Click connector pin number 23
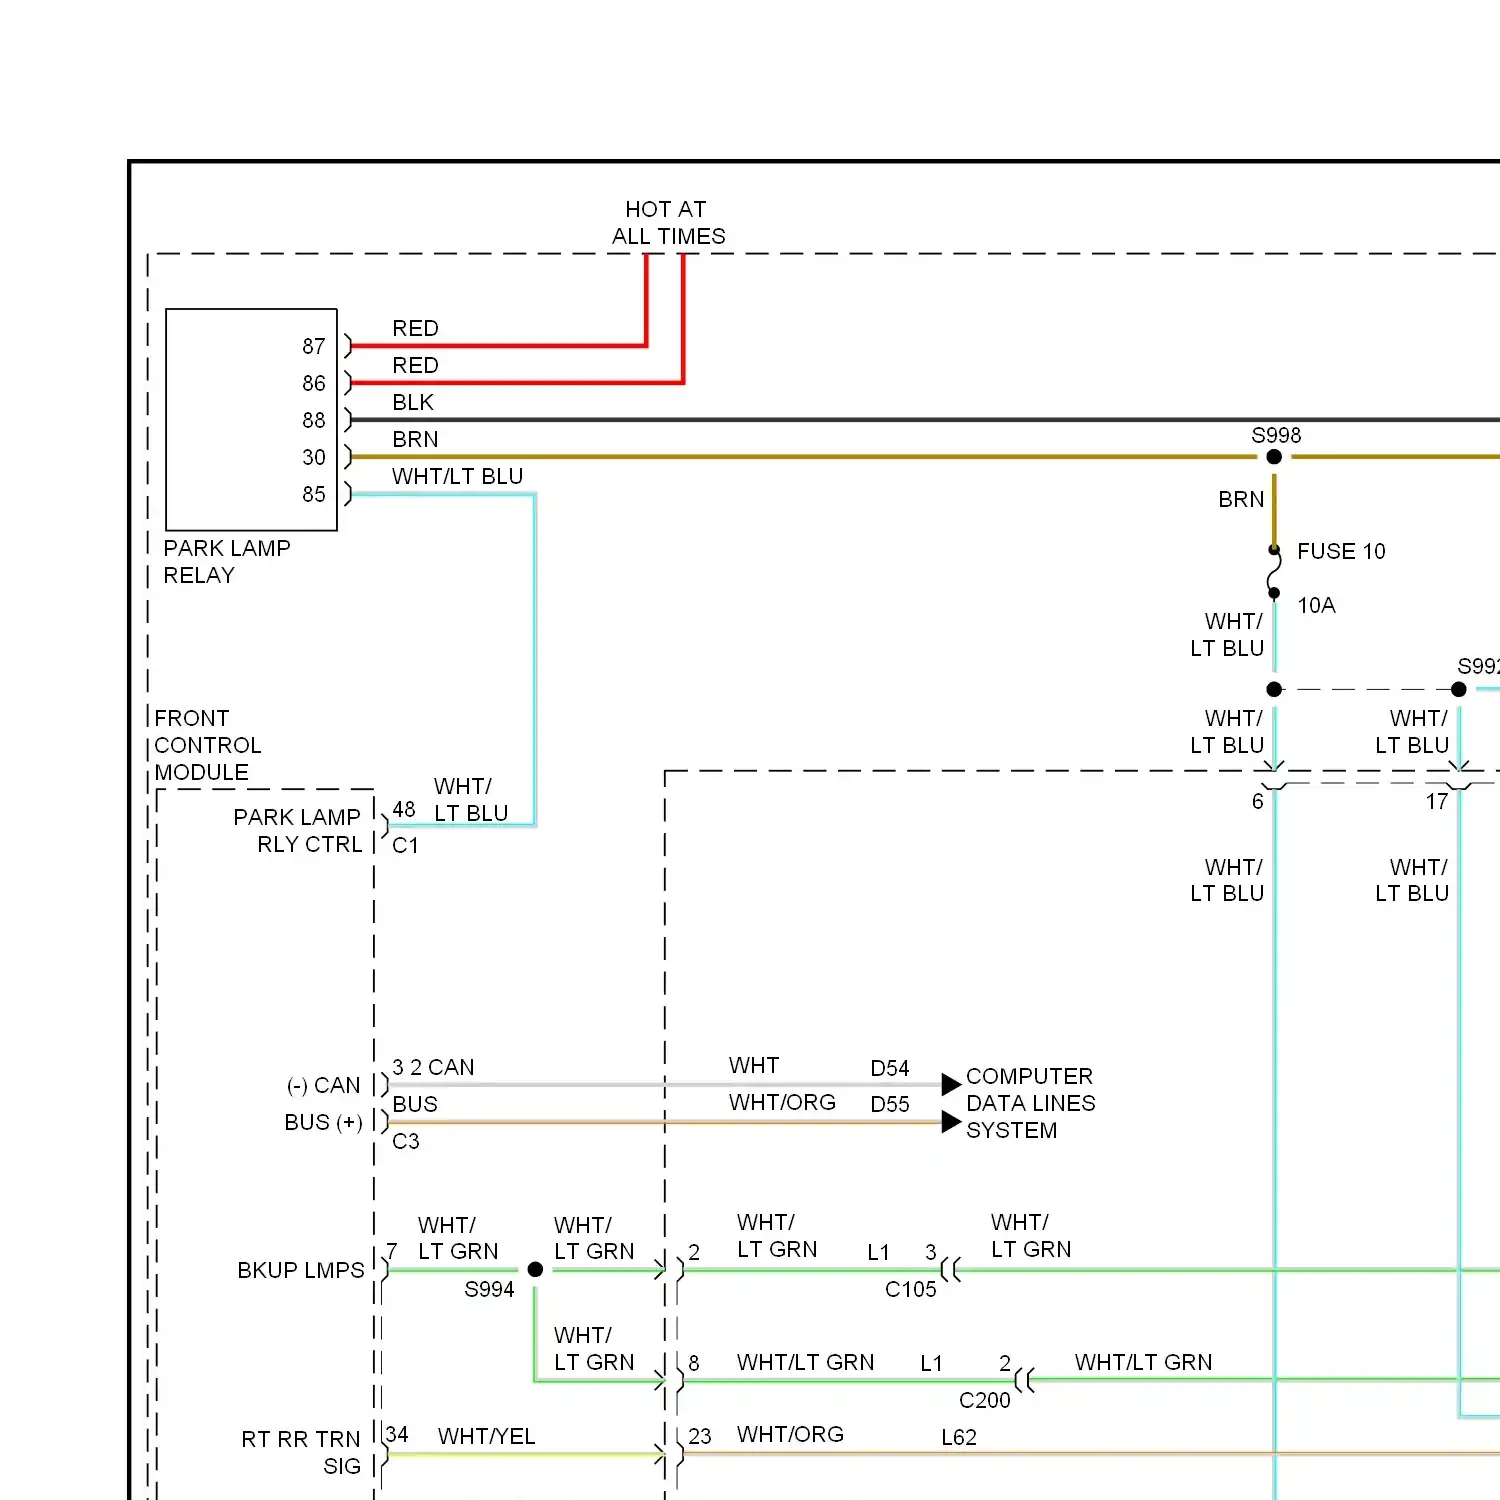The height and width of the screenshot is (1500, 1500). click(700, 1436)
